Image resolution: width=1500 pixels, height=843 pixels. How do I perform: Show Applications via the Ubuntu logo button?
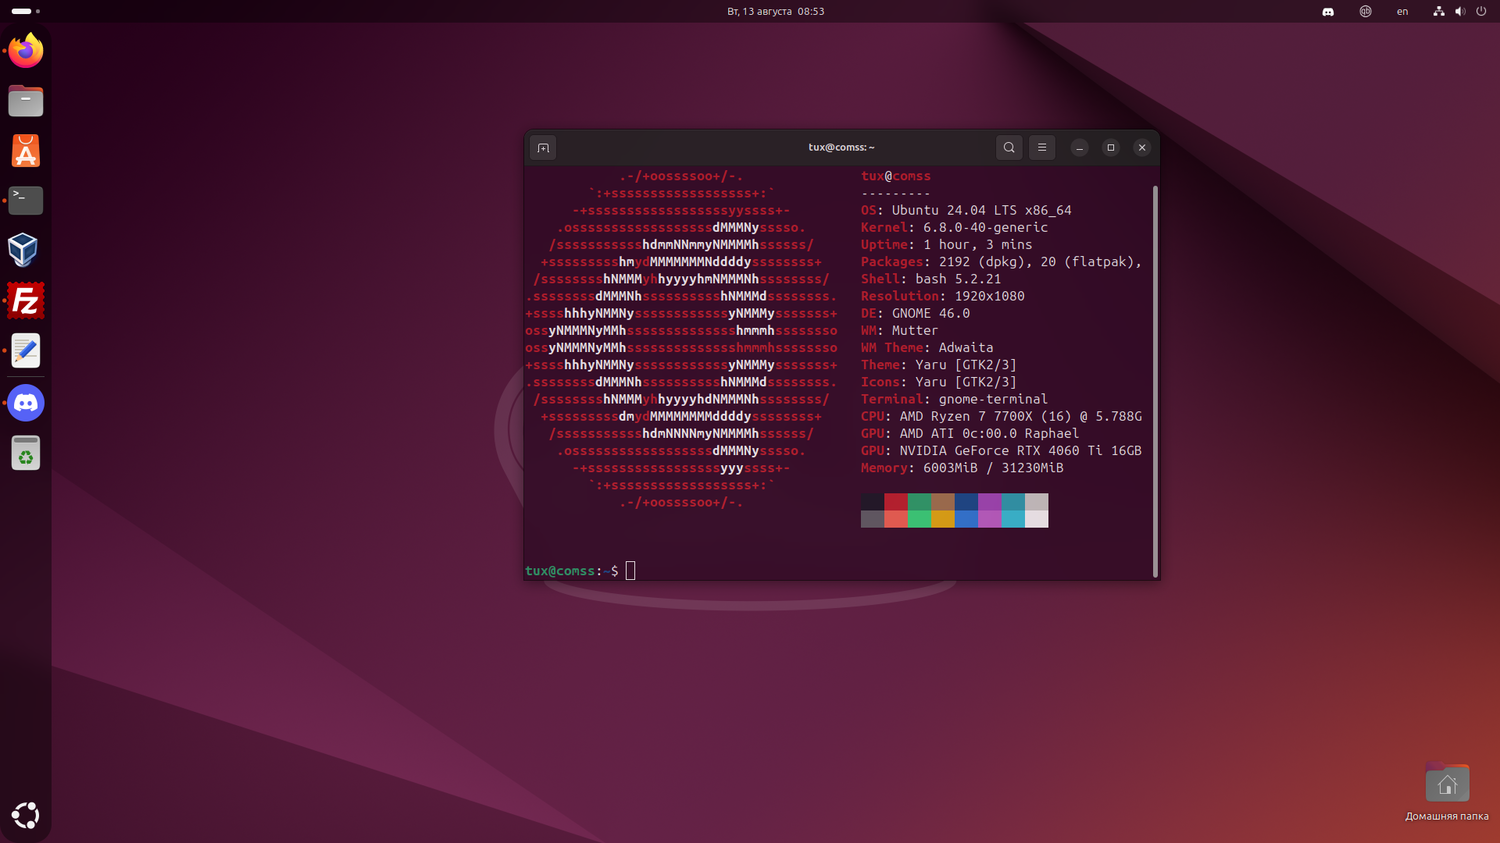point(26,815)
